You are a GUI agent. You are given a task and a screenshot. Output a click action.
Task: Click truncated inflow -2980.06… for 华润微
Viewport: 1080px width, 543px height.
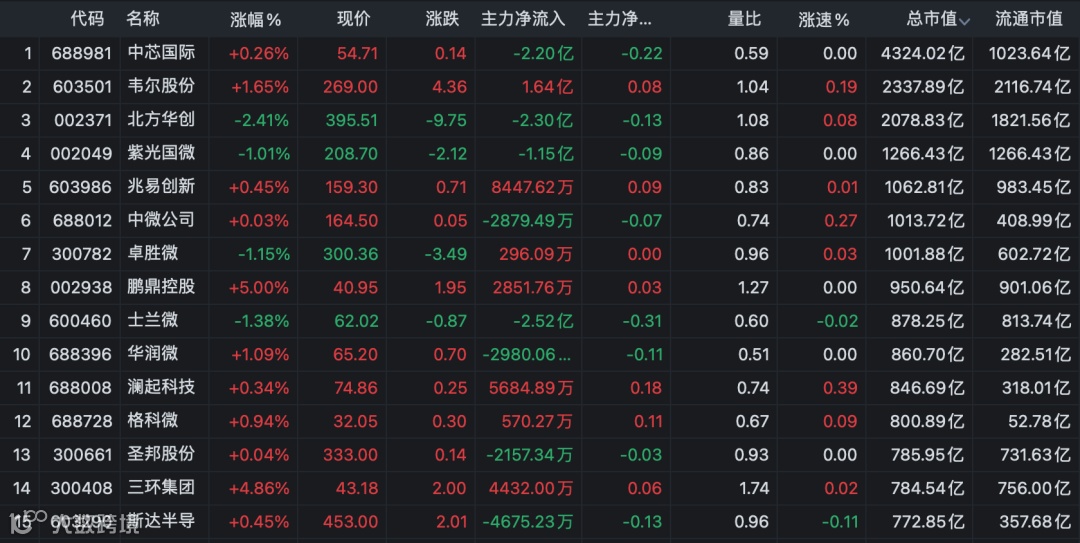(527, 354)
